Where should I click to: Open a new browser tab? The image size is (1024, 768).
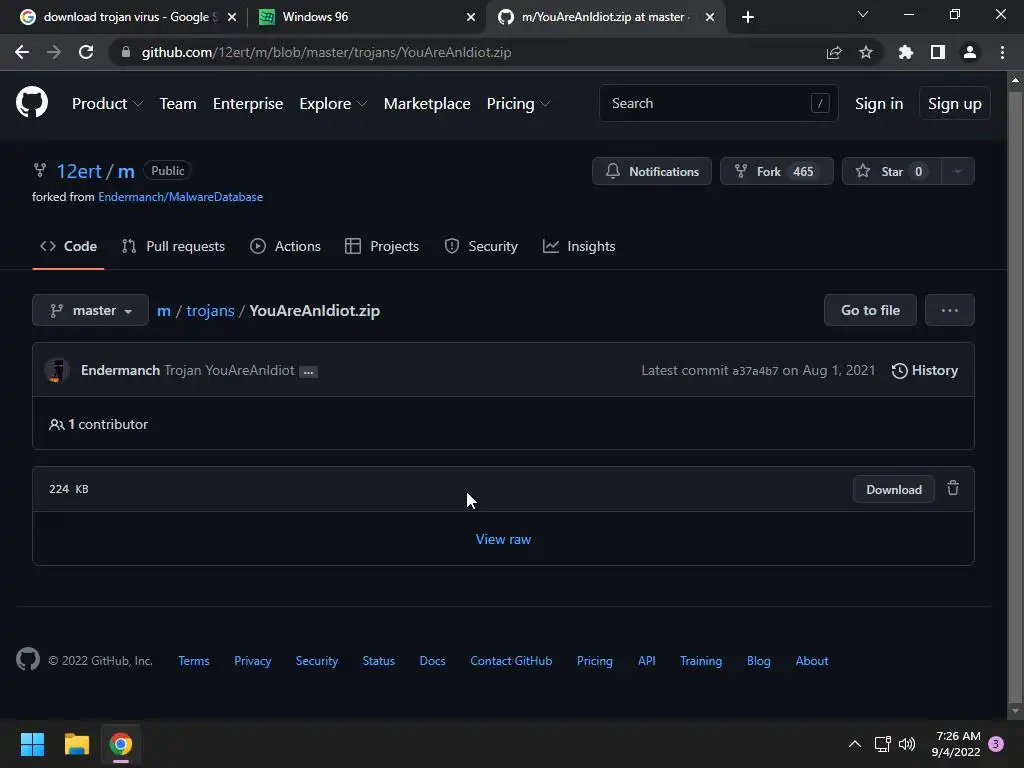coord(748,17)
